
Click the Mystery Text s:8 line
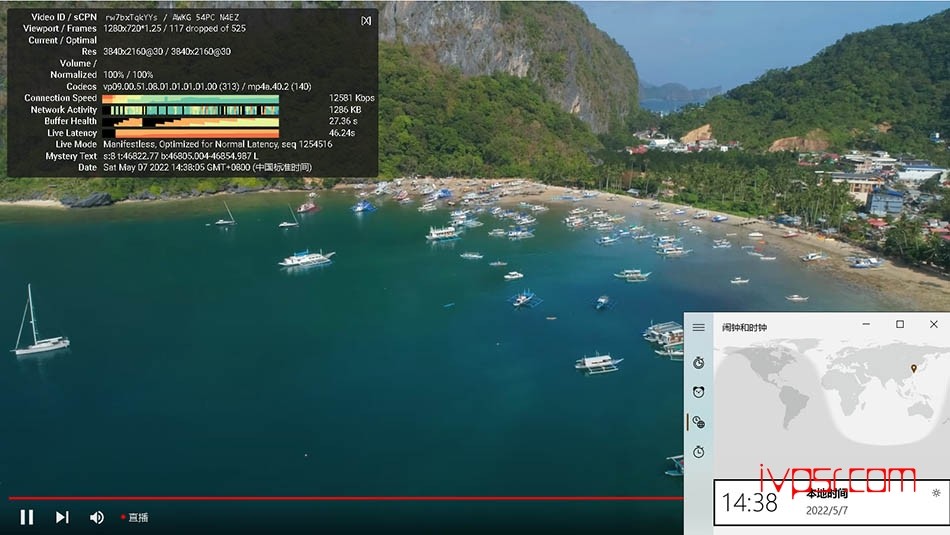click(x=181, y=156)
